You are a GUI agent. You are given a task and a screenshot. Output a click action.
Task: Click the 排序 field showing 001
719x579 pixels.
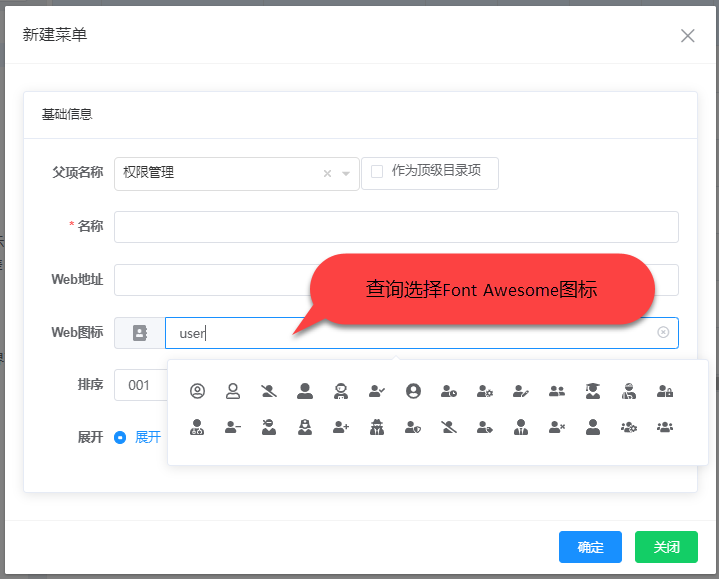point(141,385)
